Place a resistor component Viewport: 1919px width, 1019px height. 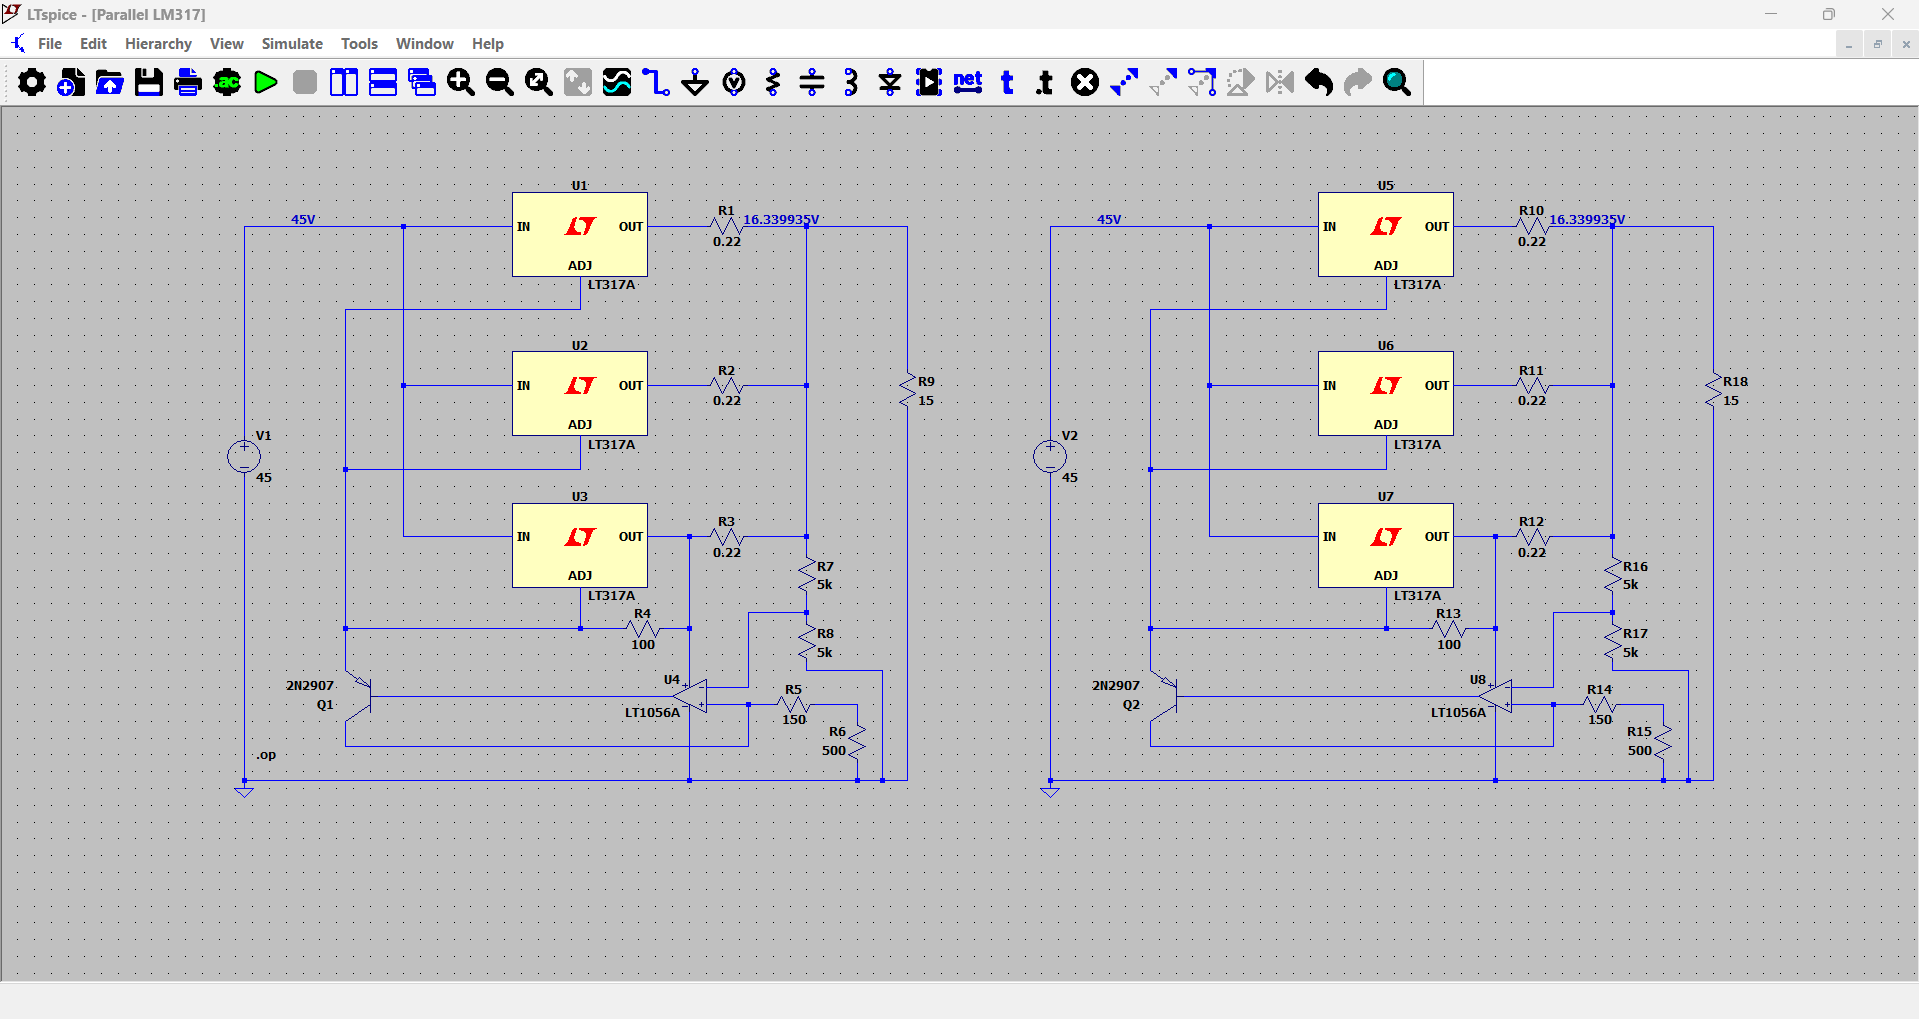[773, 82]
